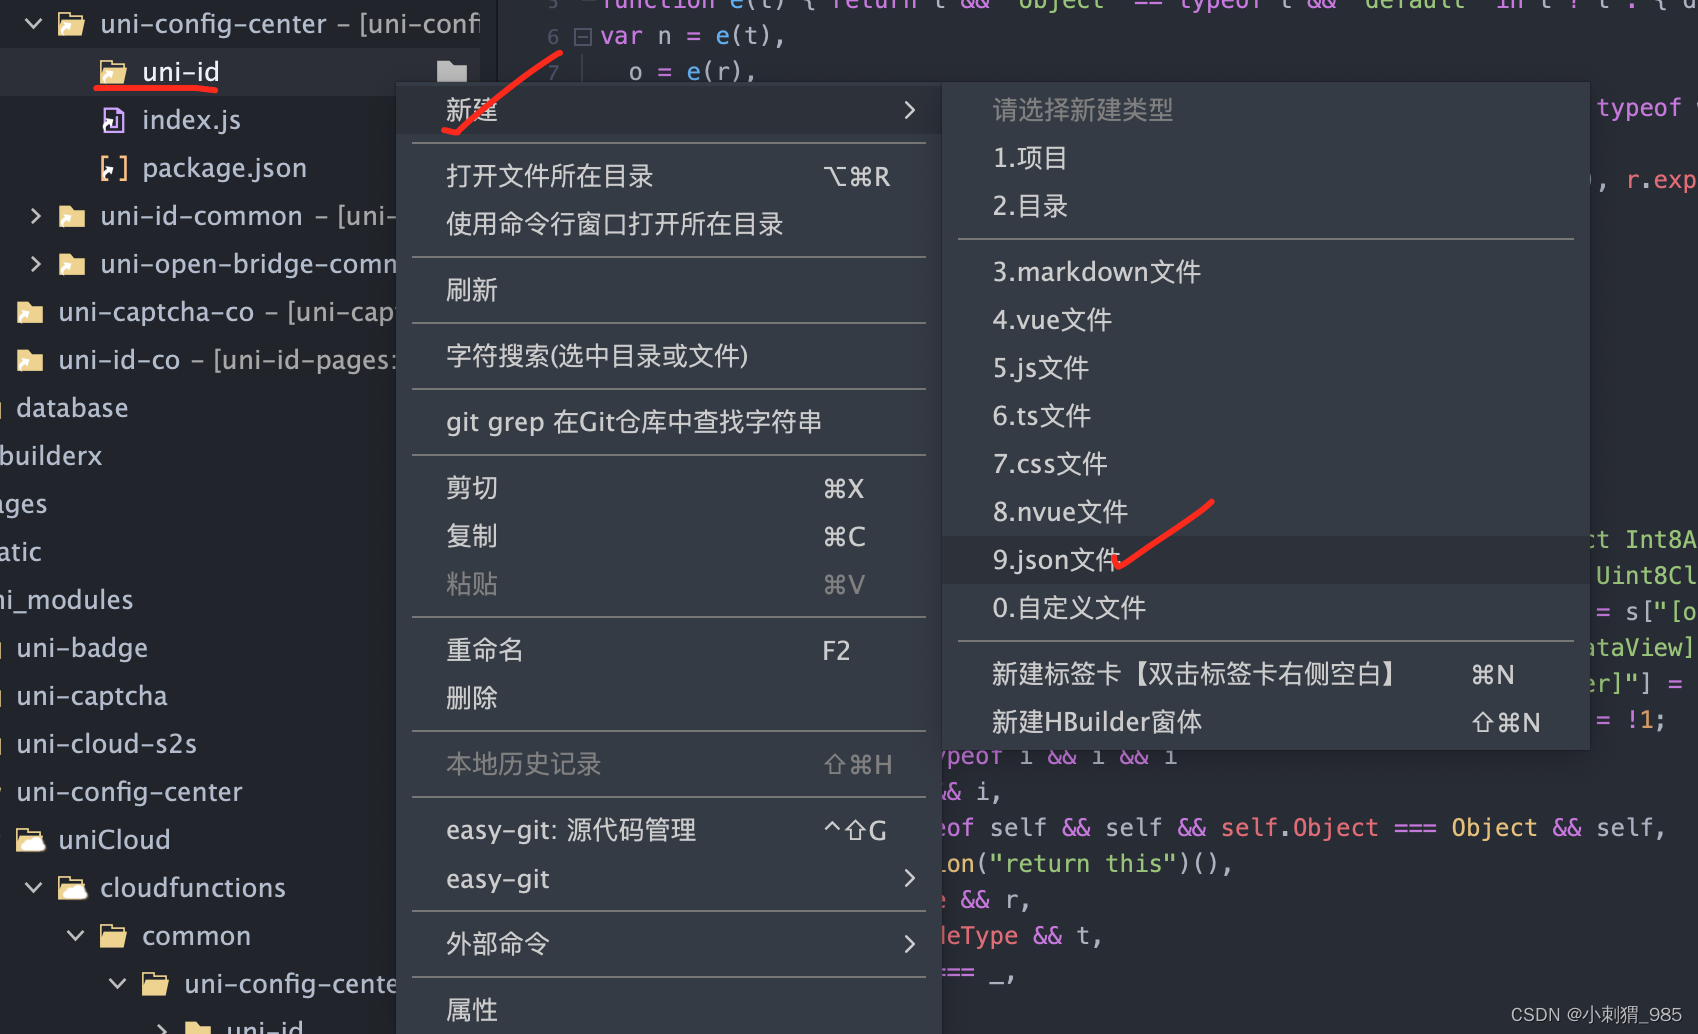Choose 使用命令行窗口打开所在目录
The width and height of the screenshot is (1698, 1034).
(669, 224)
